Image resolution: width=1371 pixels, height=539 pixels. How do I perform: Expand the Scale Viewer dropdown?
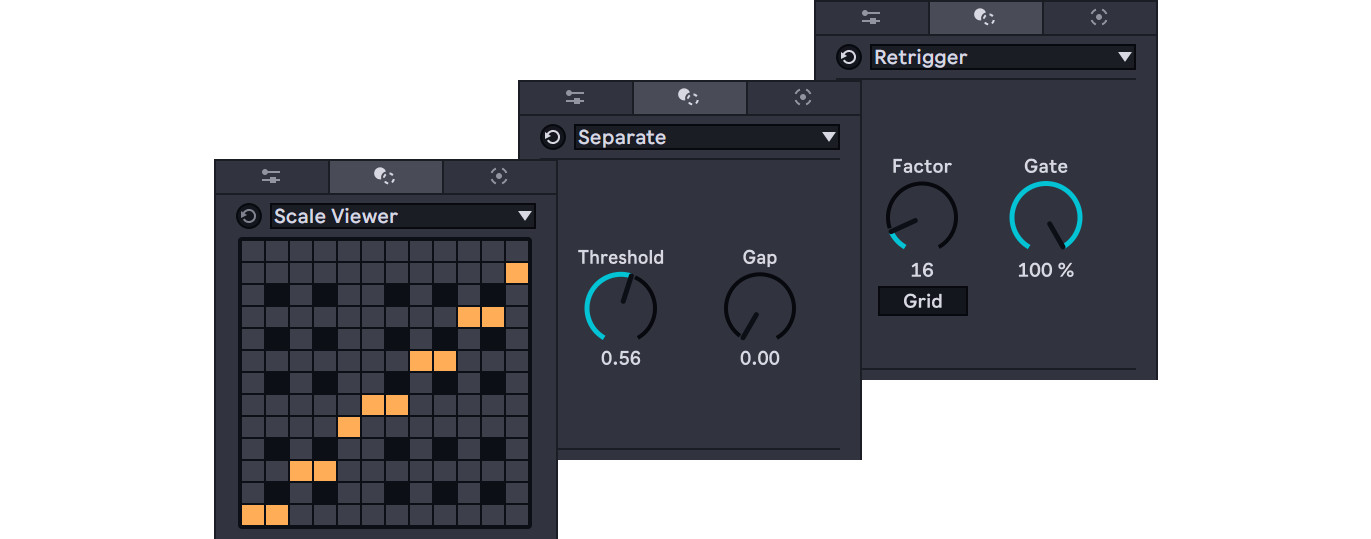click(x=403, y=216)
